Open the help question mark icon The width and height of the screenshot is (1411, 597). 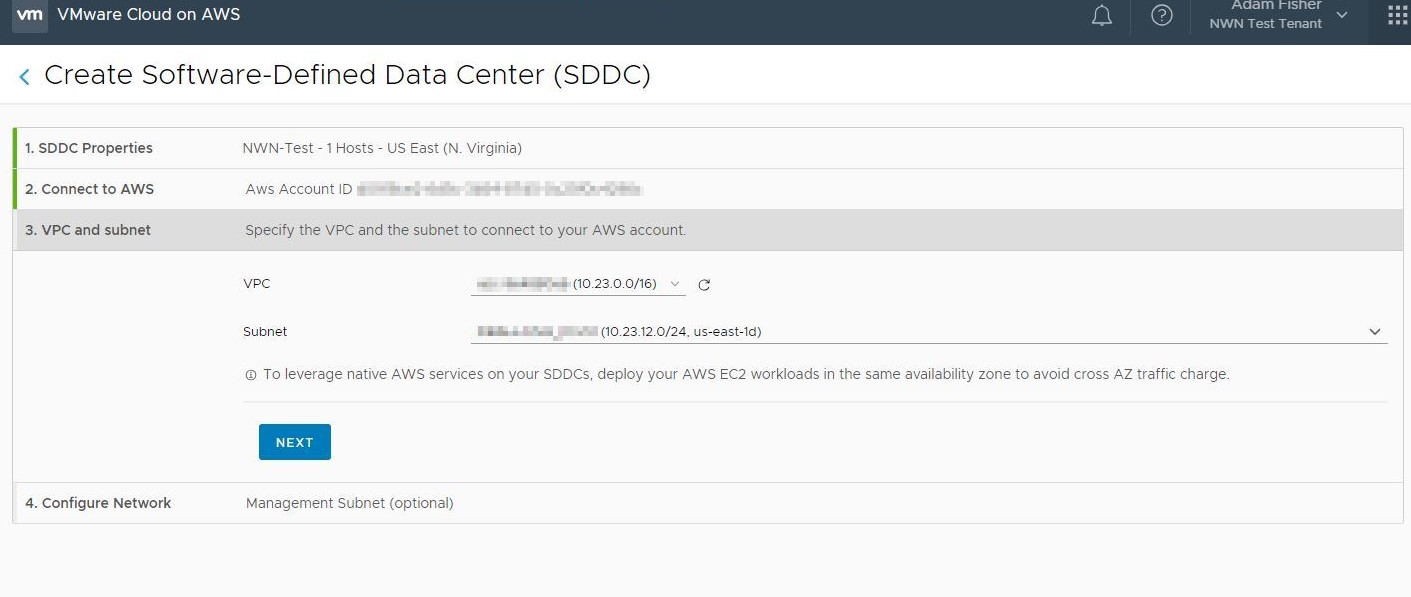[x=1161, y=16]
